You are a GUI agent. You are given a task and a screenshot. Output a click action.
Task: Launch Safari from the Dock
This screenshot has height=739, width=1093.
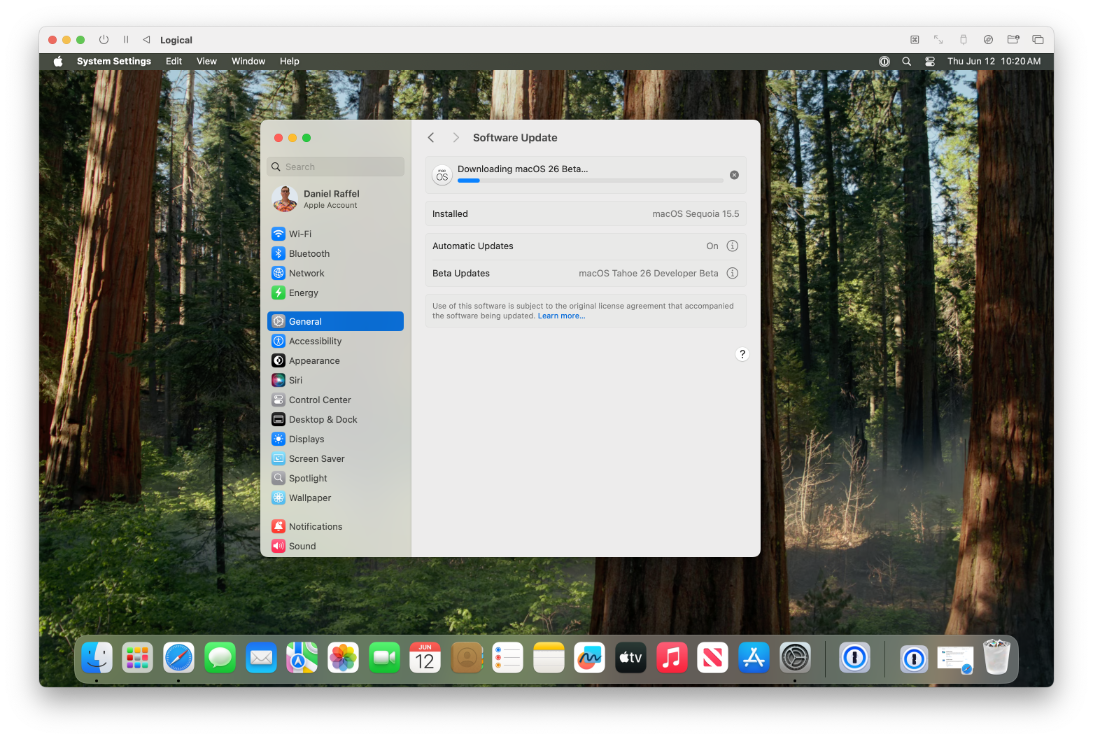coord(178,657)
